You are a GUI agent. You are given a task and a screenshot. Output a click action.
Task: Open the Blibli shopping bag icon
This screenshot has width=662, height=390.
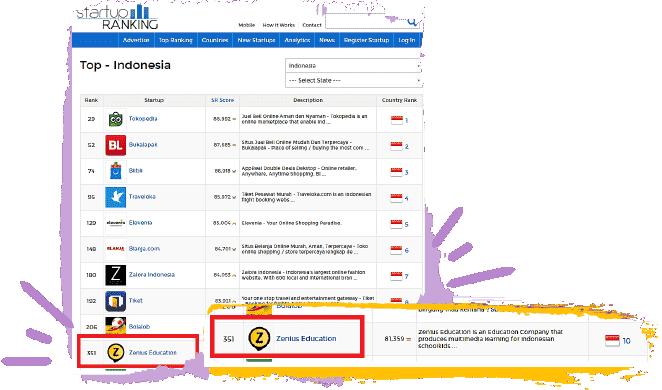[x=115, y=171]
